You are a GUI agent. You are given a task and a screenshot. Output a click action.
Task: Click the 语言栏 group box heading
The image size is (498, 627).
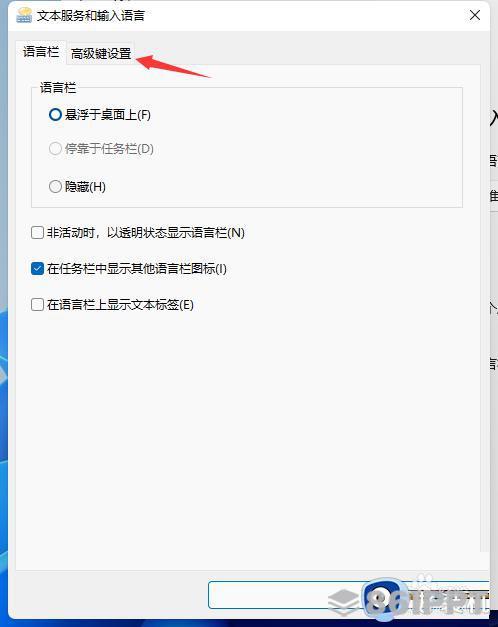click(58, 87)
